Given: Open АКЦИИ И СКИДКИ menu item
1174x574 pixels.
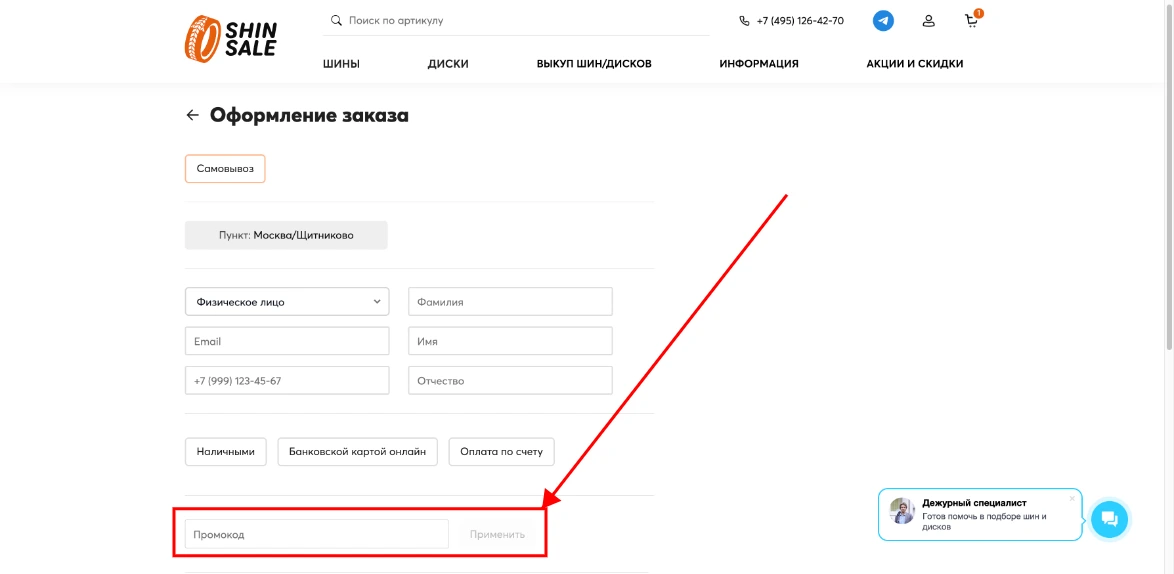Looking at the screenshot, I should 914,64.
